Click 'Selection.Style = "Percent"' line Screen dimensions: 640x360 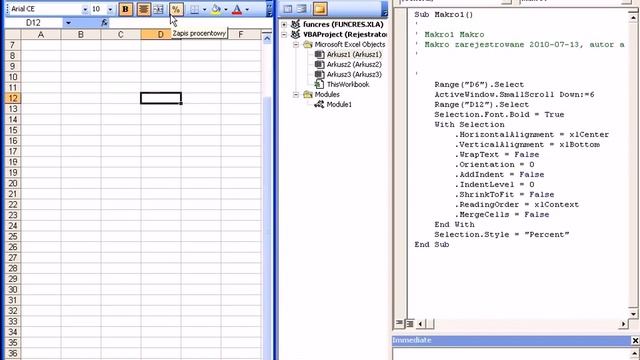pos(502,235)
